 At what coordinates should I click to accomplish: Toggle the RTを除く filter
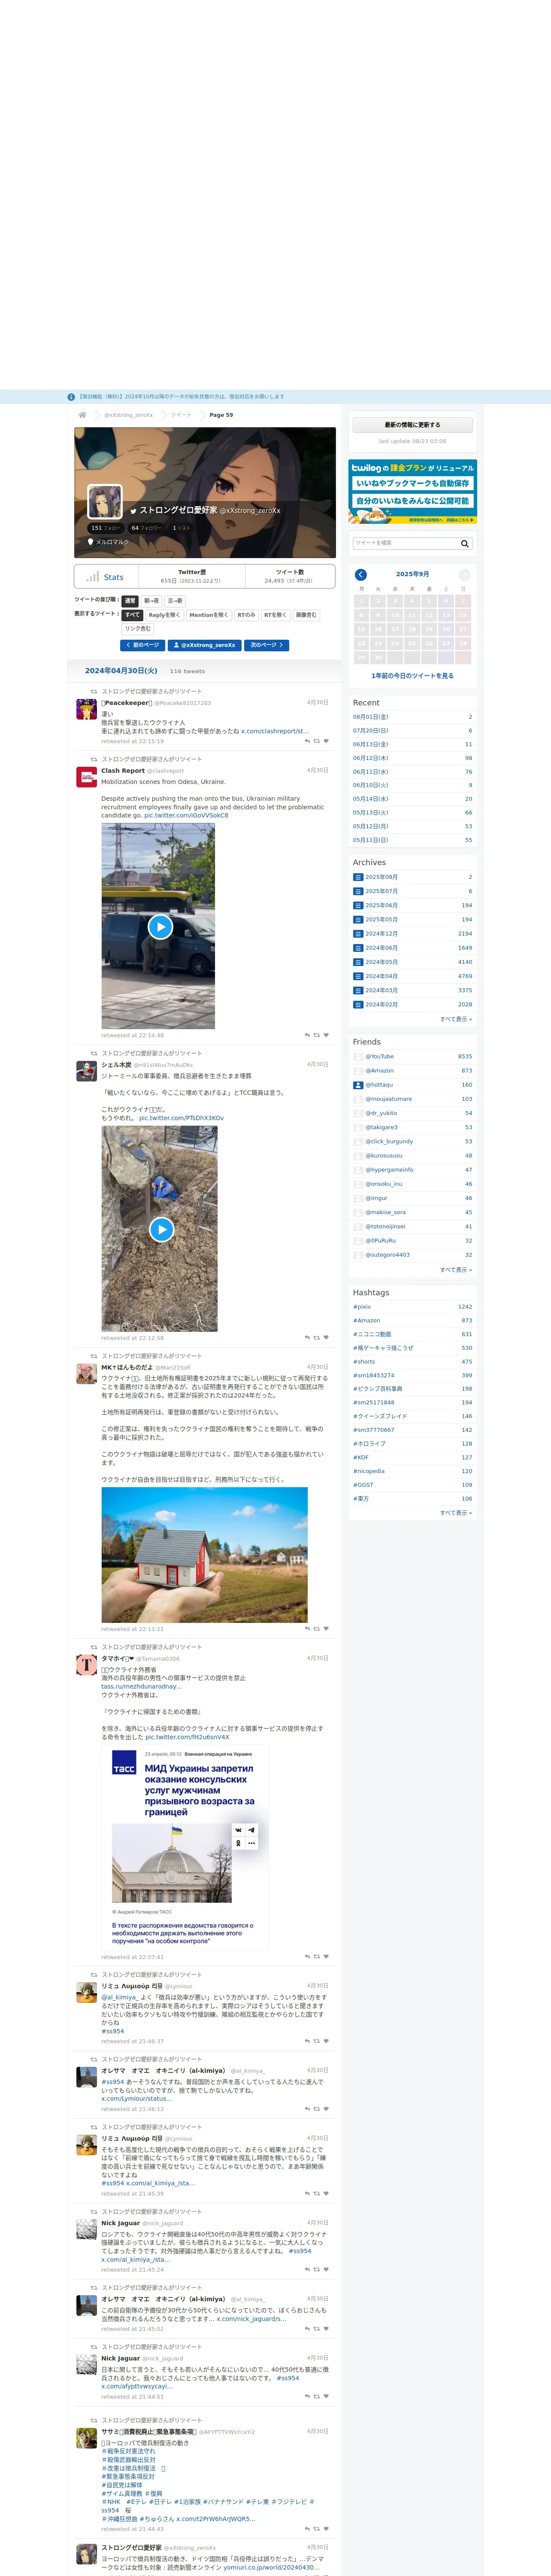[x=275, y=615]
